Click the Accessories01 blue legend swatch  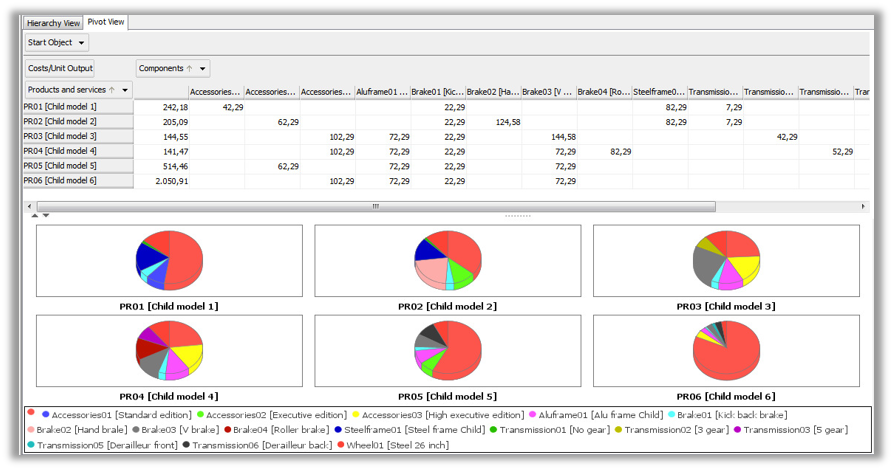[46, 415]
